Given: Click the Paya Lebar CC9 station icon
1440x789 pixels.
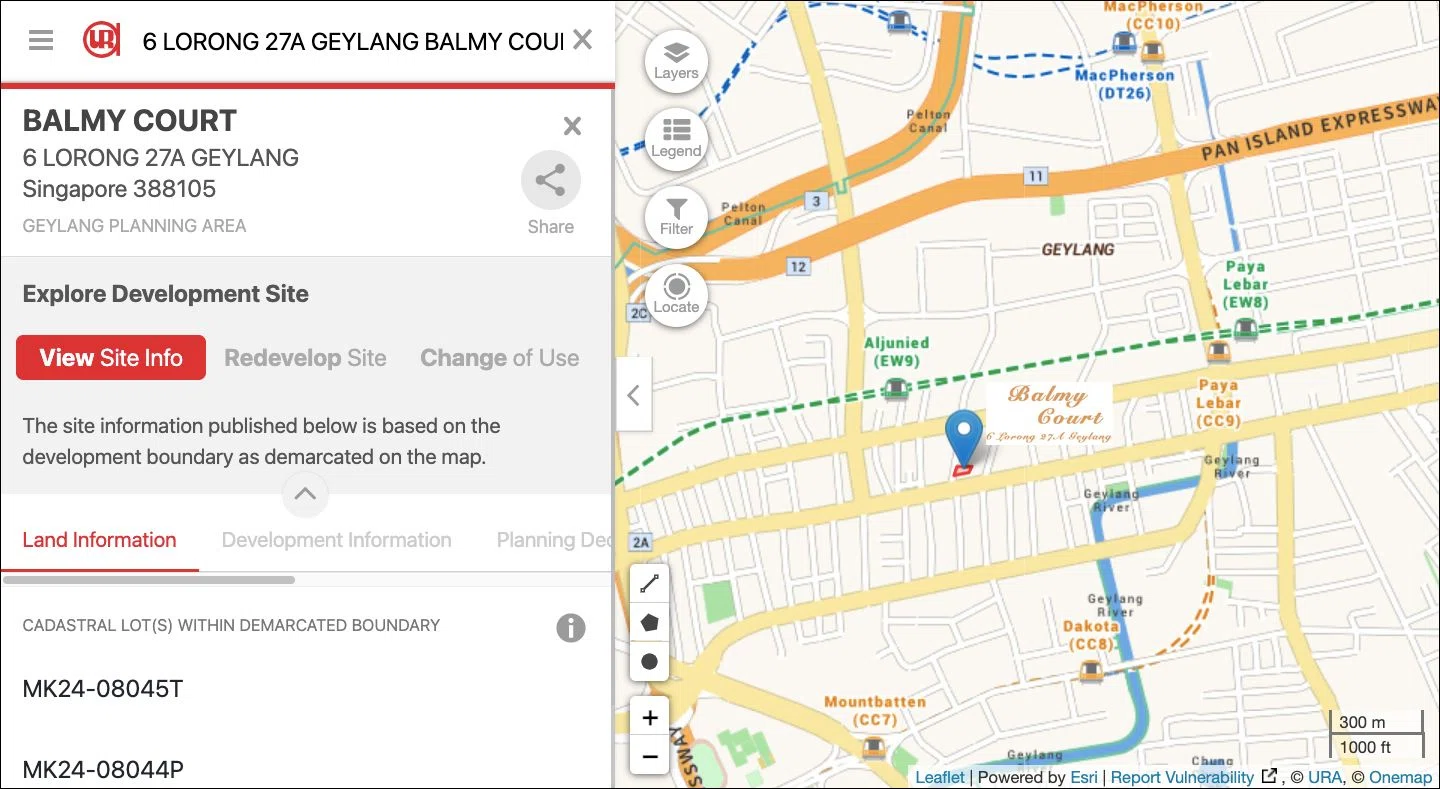Looking at the screenshot, I should pyautogui.click(x=1217, y=351).
